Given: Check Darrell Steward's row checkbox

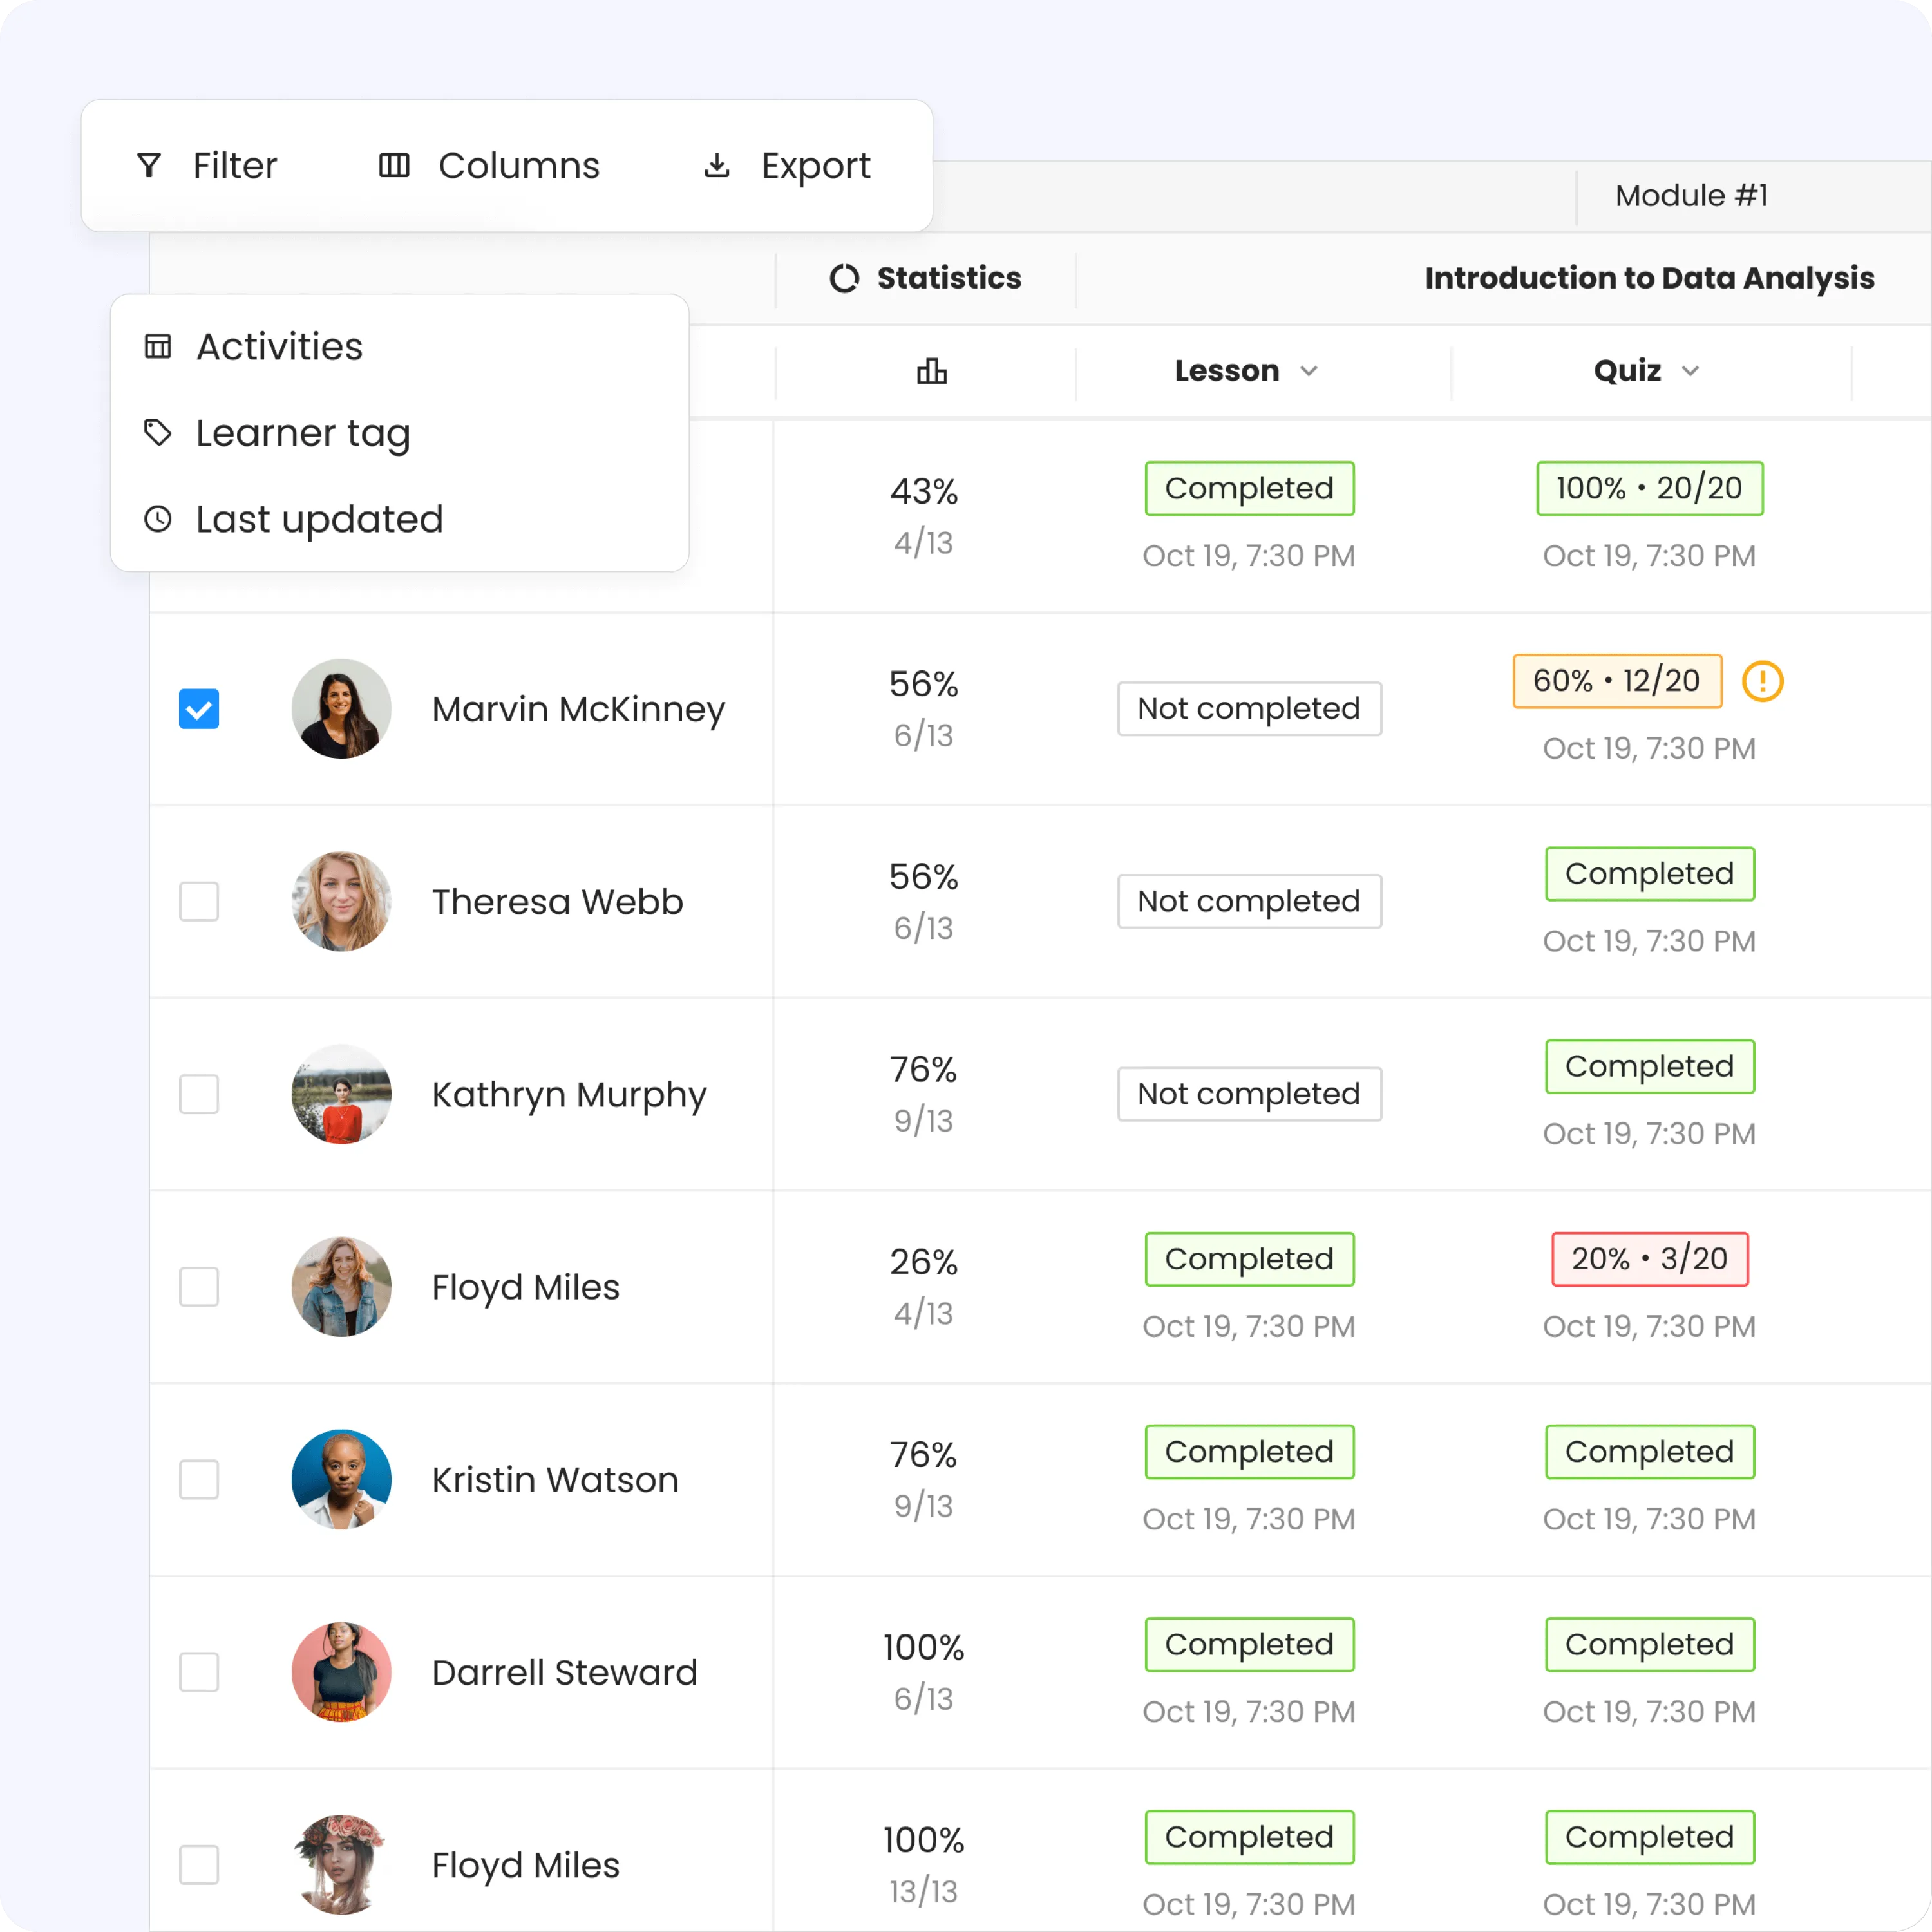Looking at the screenshot, I should (199, 1672).
